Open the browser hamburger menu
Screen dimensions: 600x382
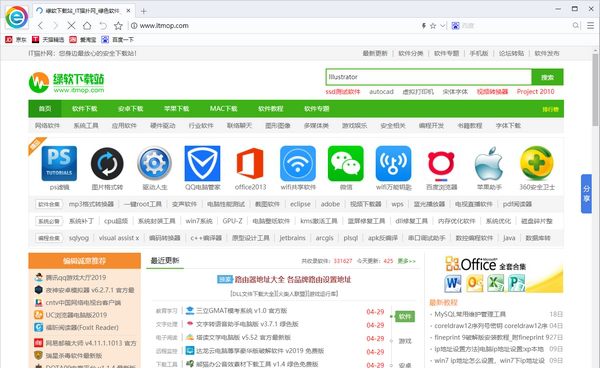tap(590, 26)
